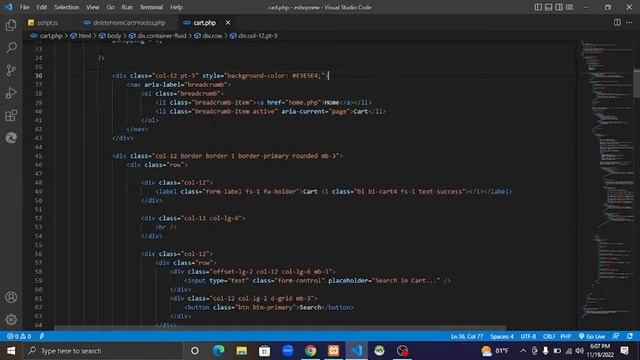640x360 pixels.
Task: Click the feedback icon in status bar
Action: tap(616, 336)
